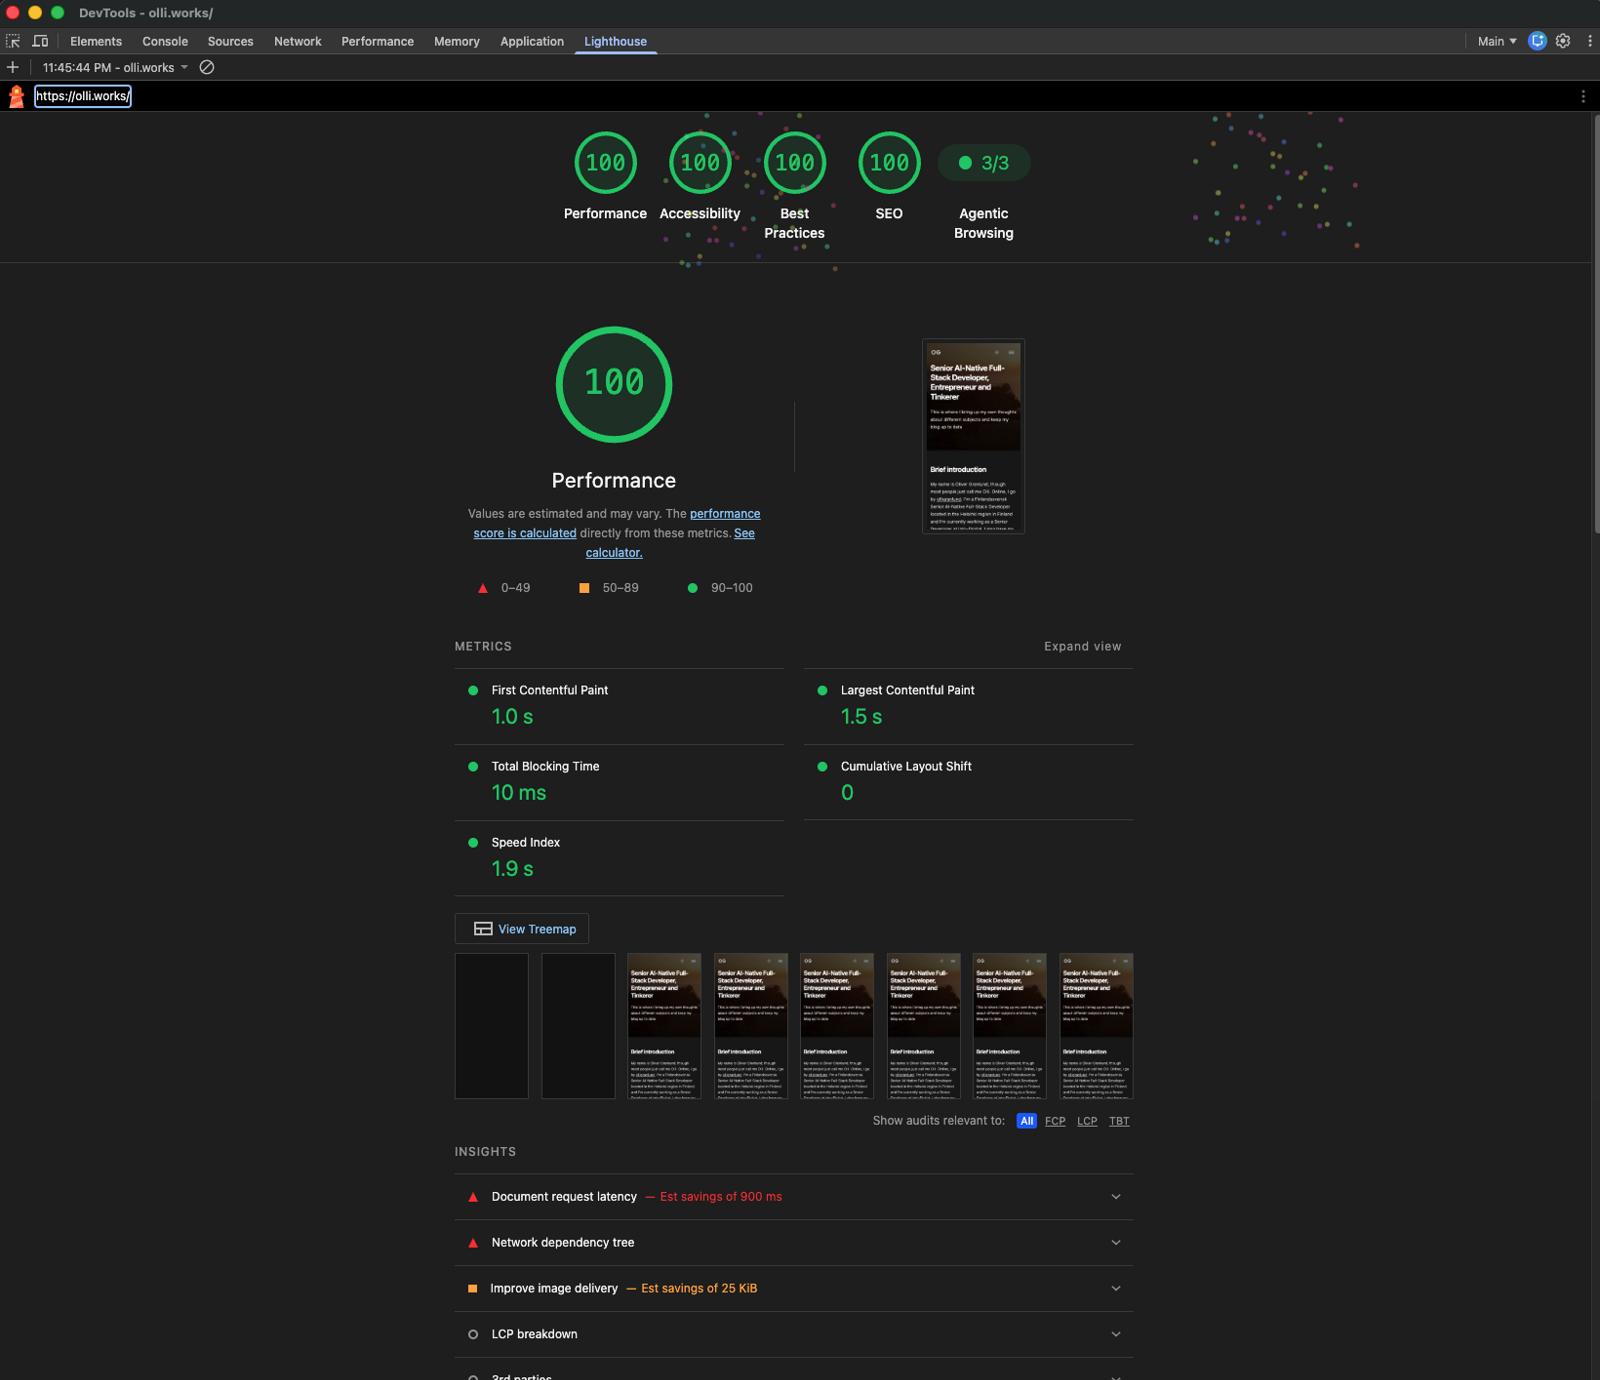
Task: Click 'Est savings of 25 KiB' text
Action: point(699,1289)
